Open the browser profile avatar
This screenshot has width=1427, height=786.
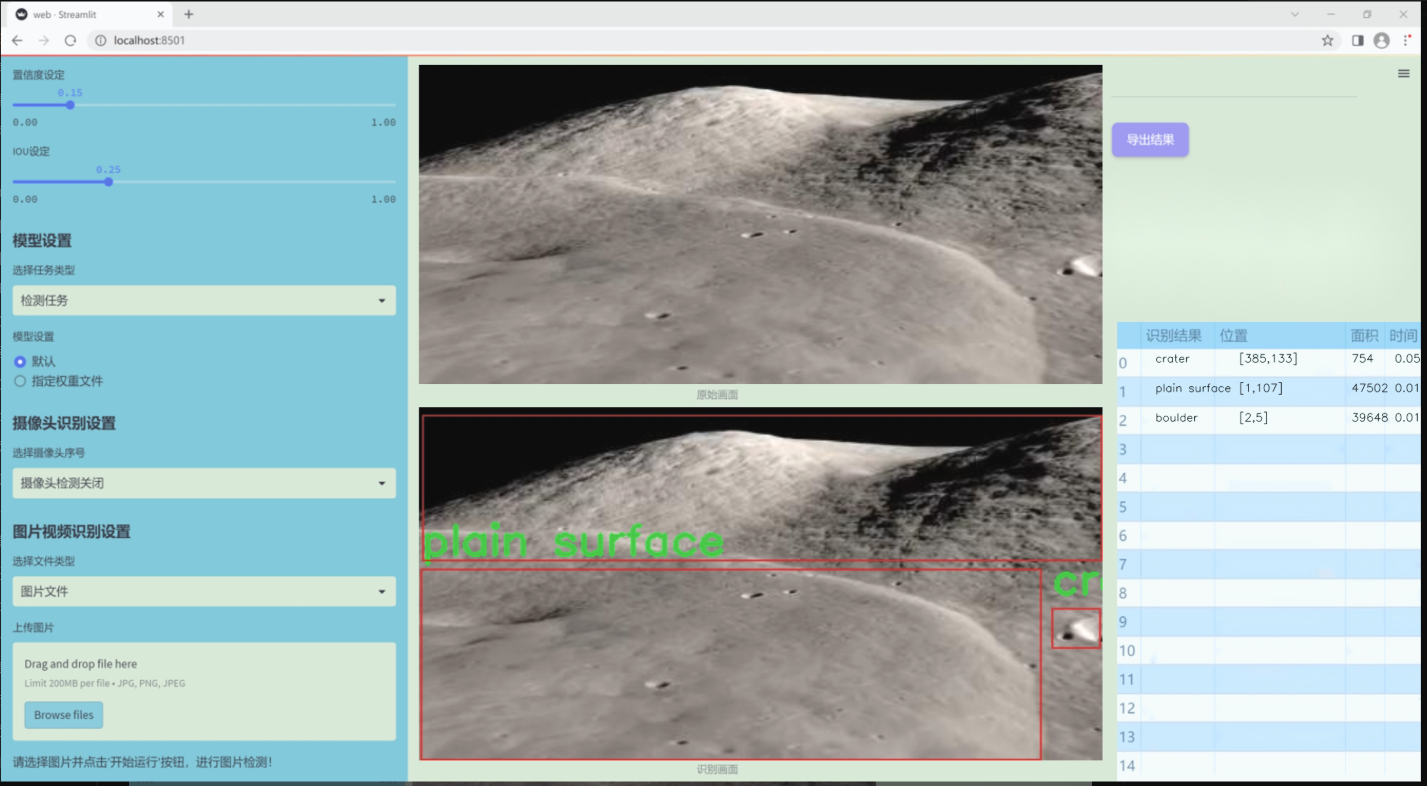pos(1382,40)
